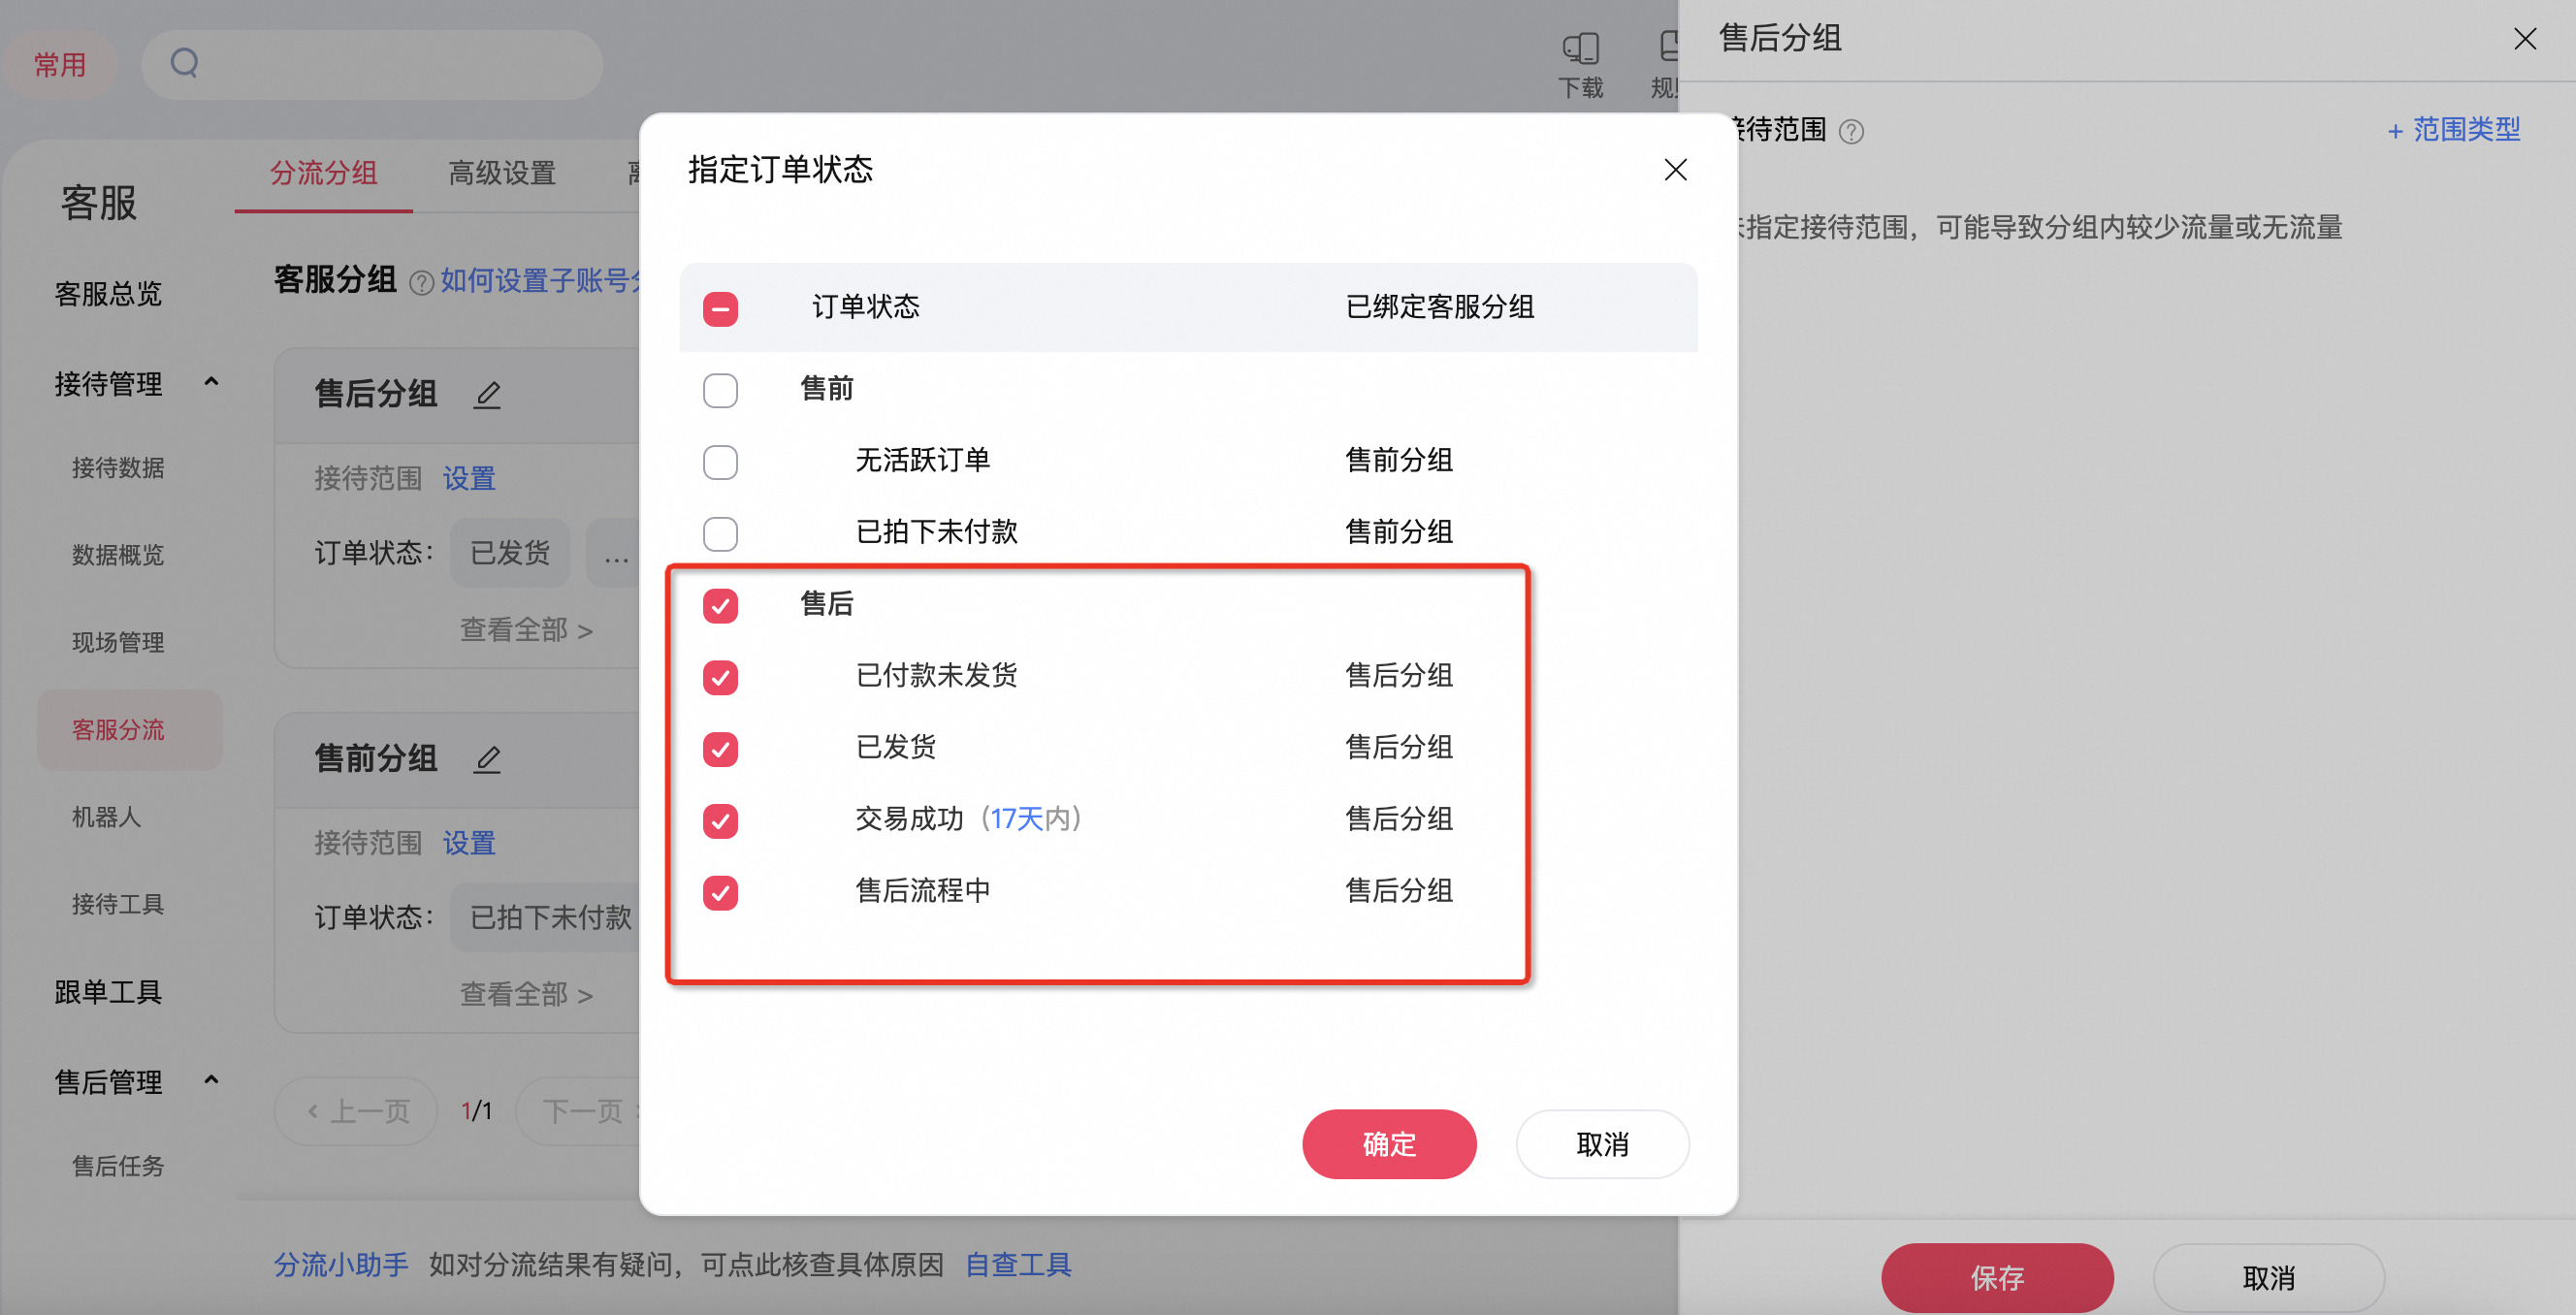Screen dimensions: 2576x1315
Task: Collapse the 售后管理 menu chevron
Action: click(211, 1080)
